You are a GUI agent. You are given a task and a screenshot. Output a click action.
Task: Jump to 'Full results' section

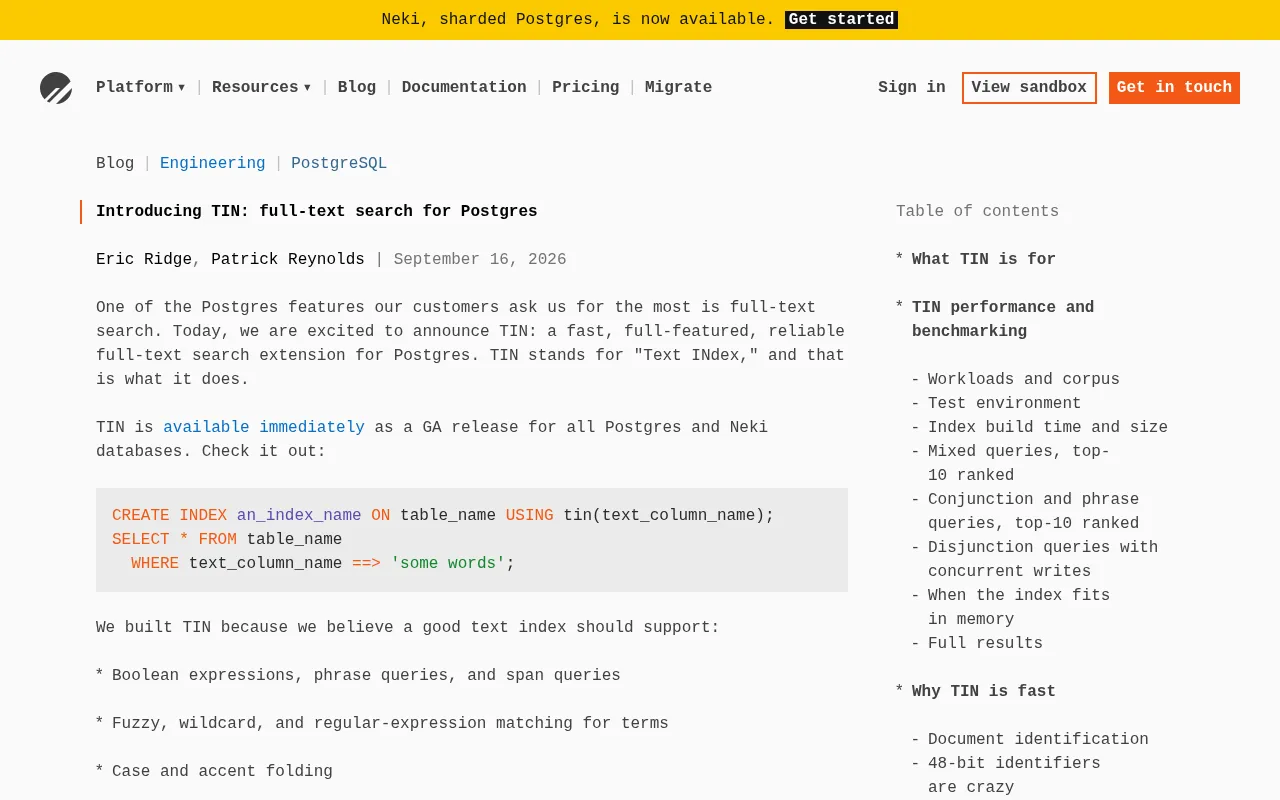click(985, 643)
